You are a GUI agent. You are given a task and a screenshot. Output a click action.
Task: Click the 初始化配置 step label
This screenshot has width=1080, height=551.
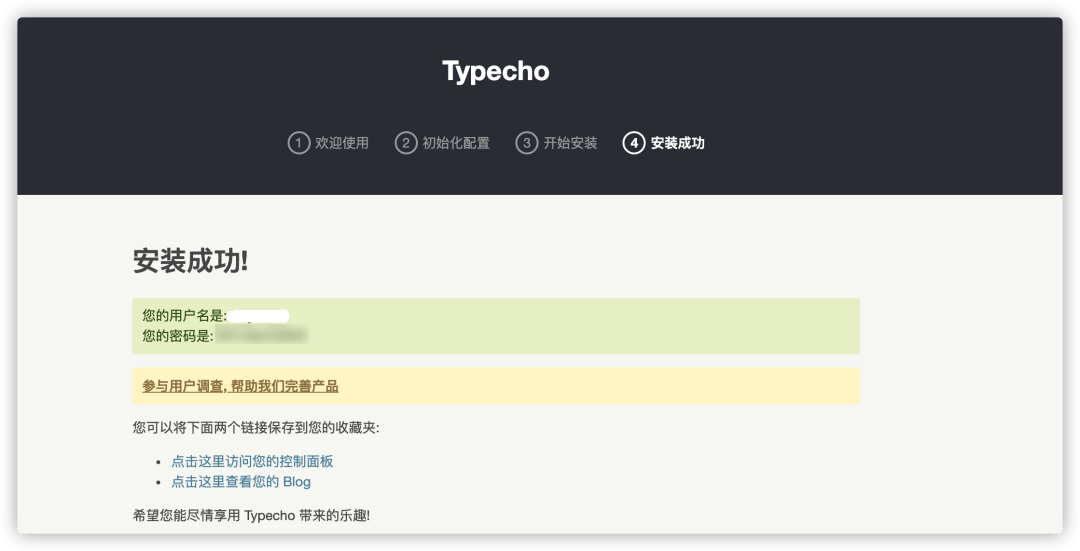456,143
